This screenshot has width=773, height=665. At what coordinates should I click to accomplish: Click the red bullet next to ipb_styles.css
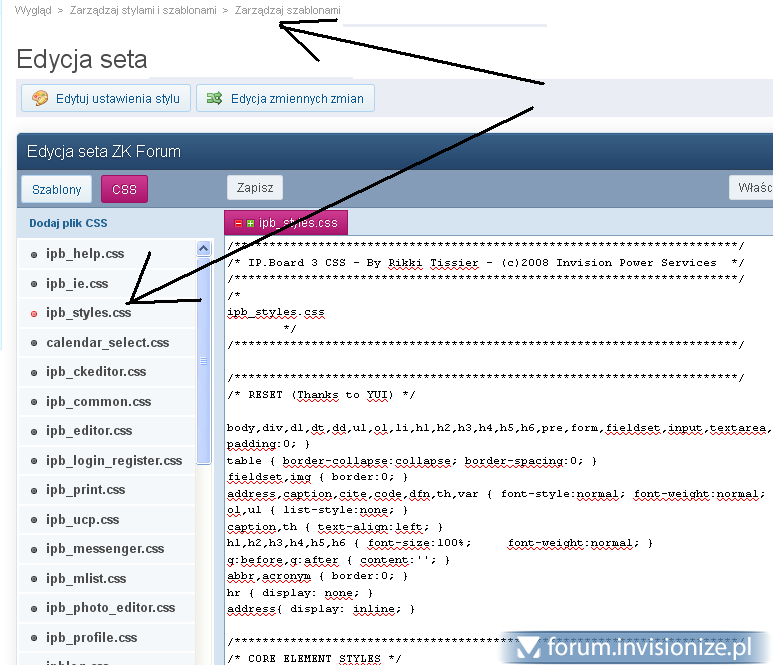(34, 313)
